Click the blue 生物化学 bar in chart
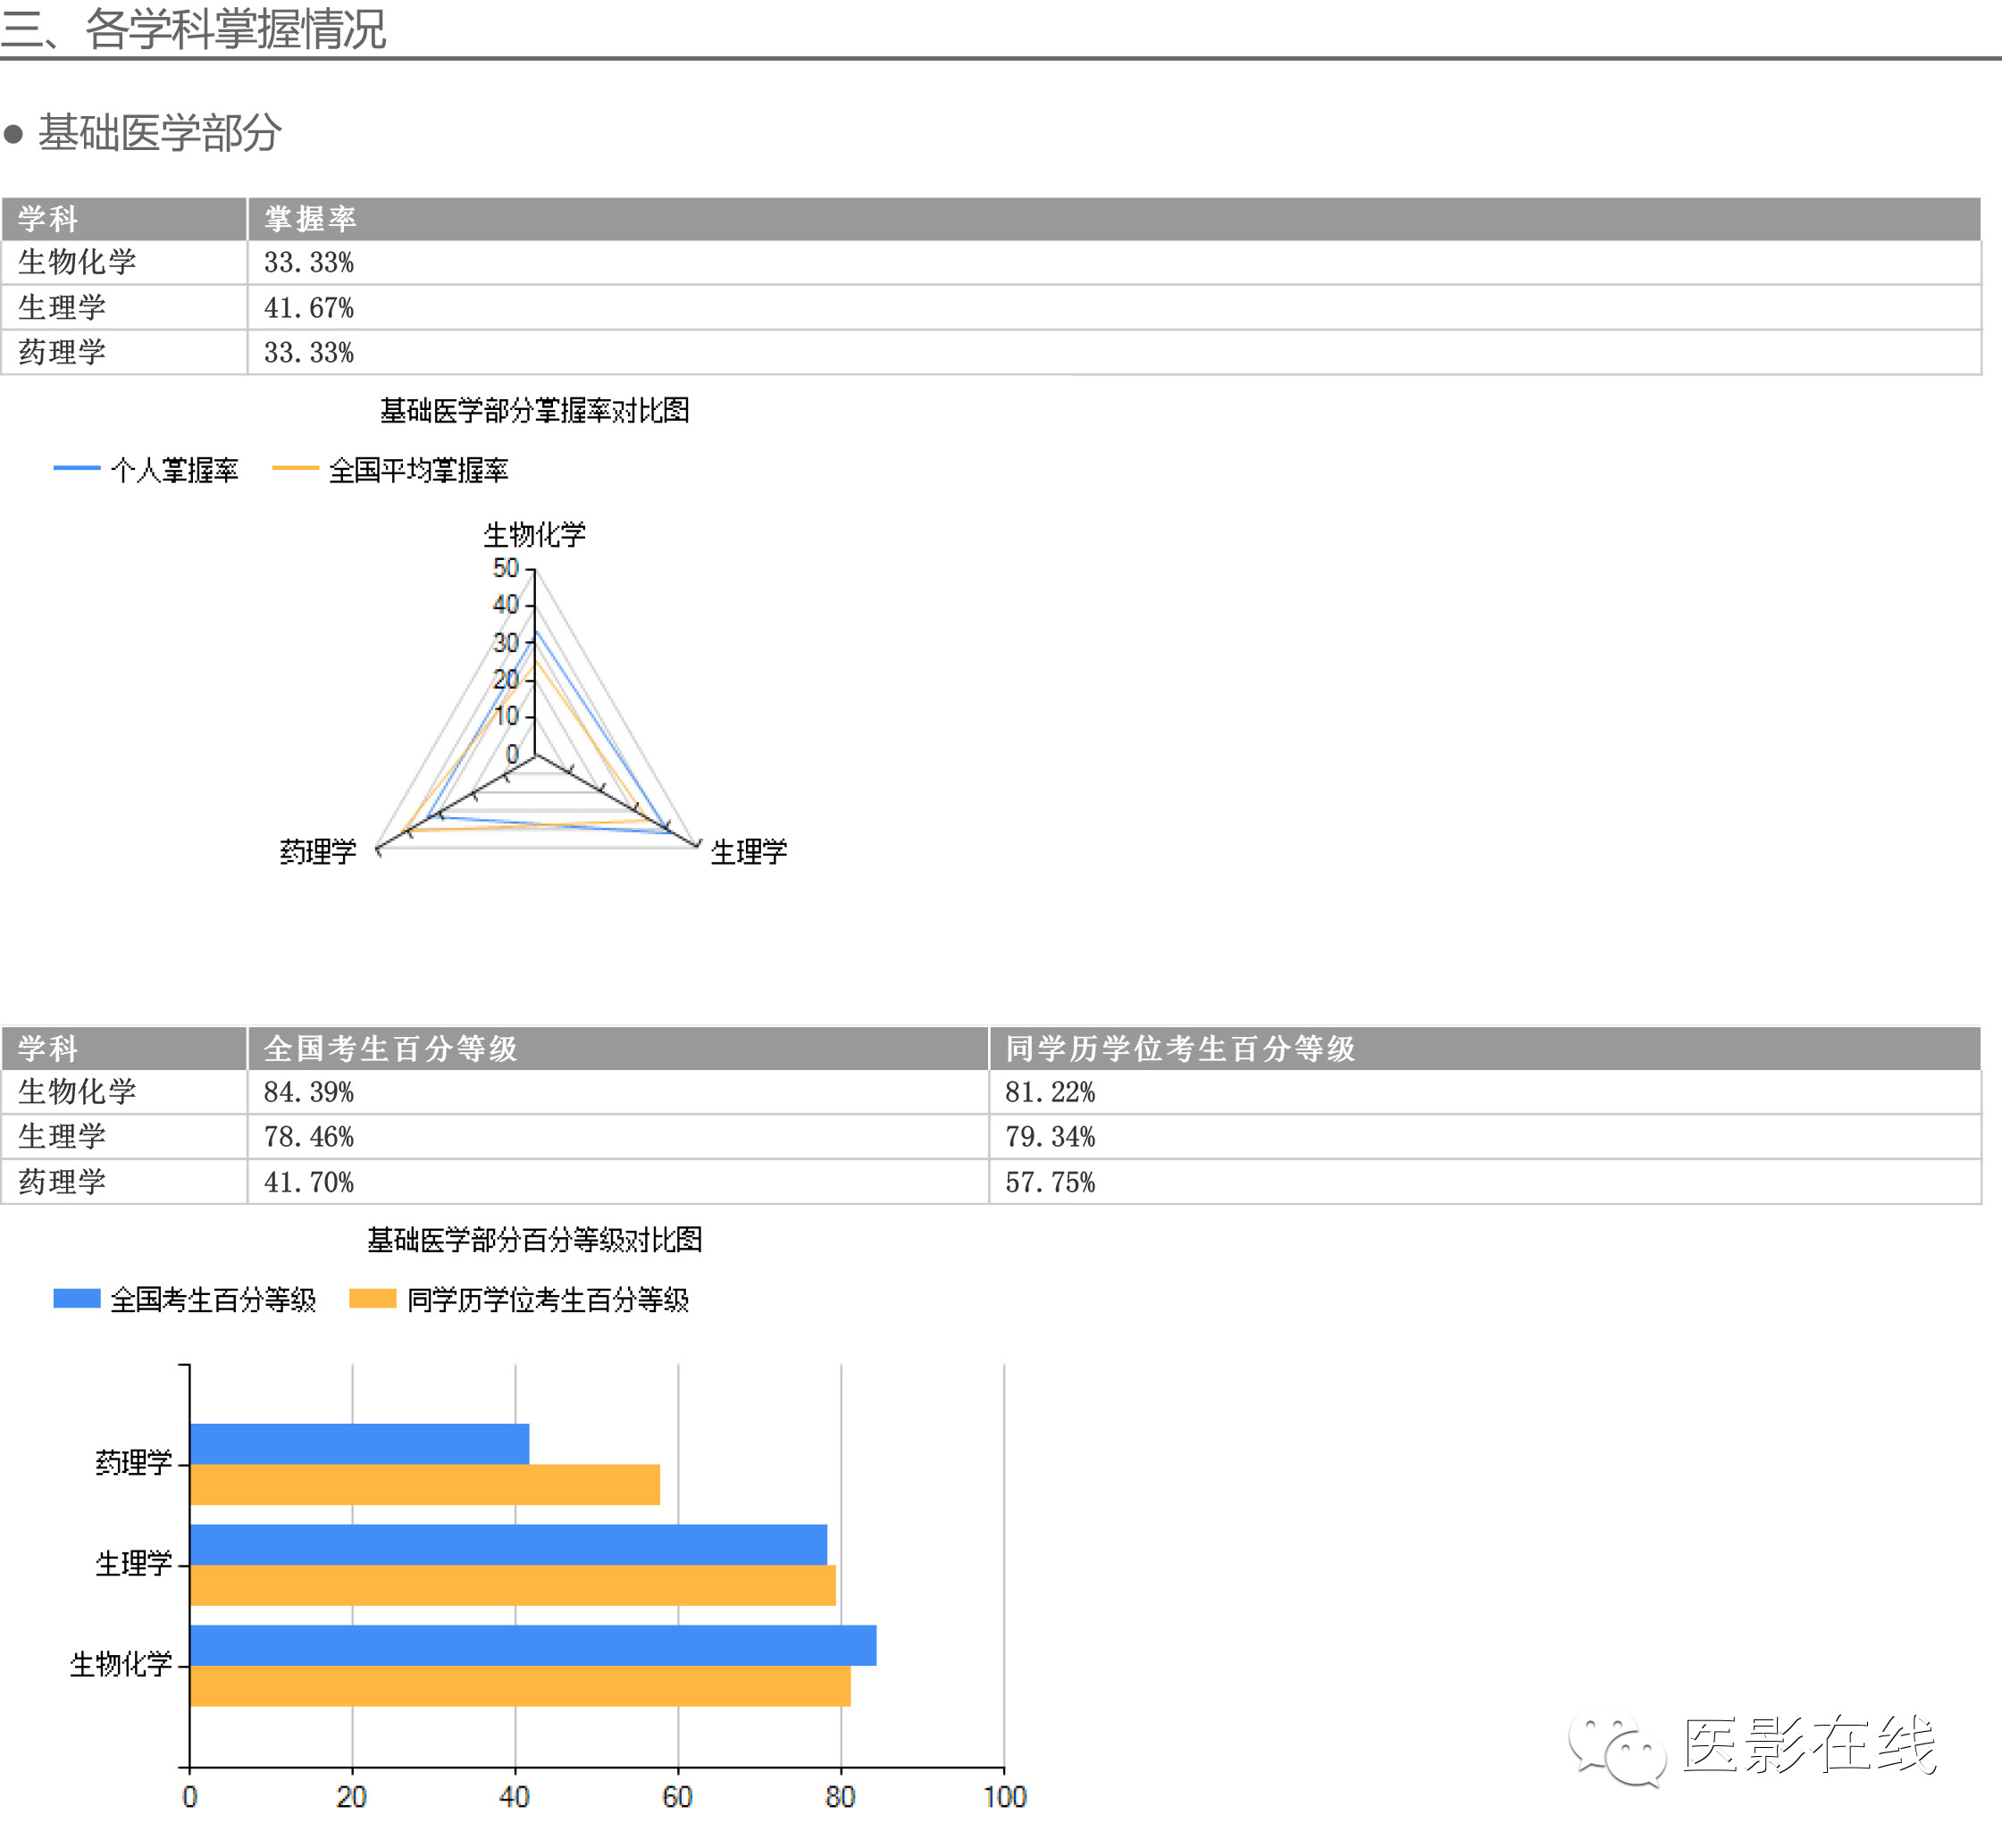This screenshot has height=1848, width=2002. pos(533,1645)
